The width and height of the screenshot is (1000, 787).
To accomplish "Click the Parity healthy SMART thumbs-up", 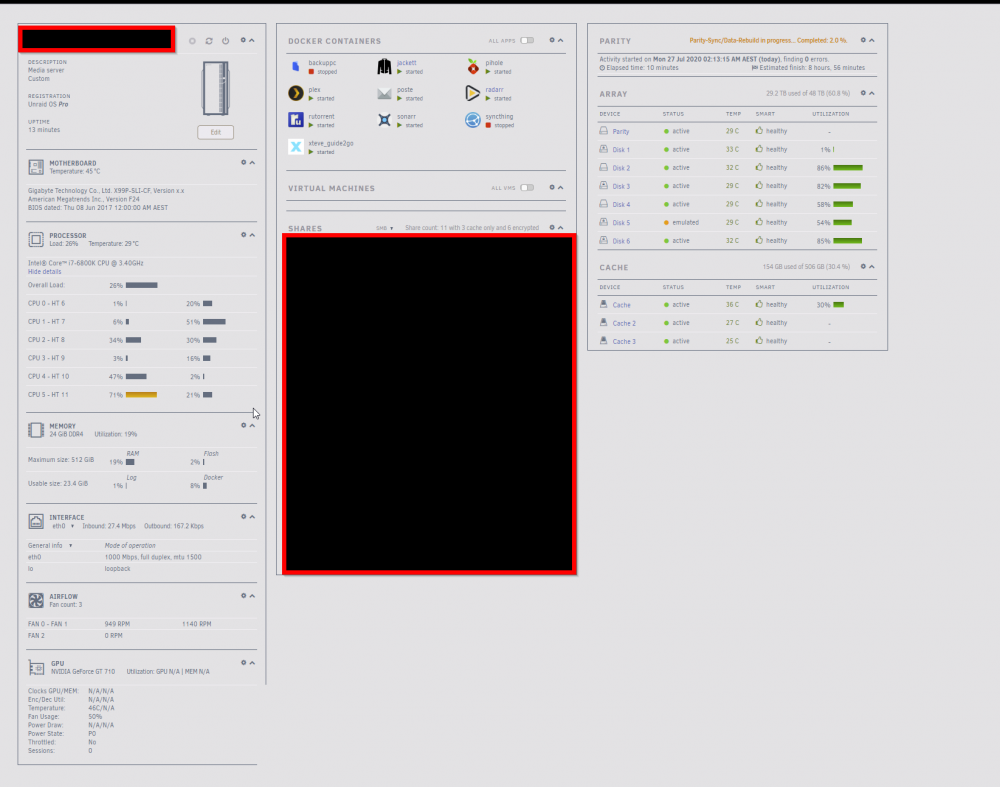I will [x=759, y=130].
